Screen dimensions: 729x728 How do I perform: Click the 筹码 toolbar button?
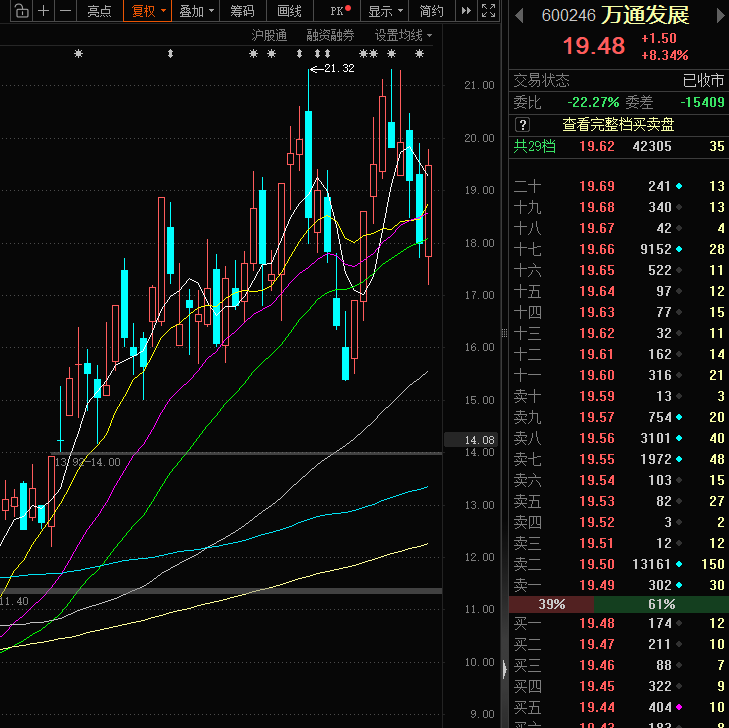242,11
